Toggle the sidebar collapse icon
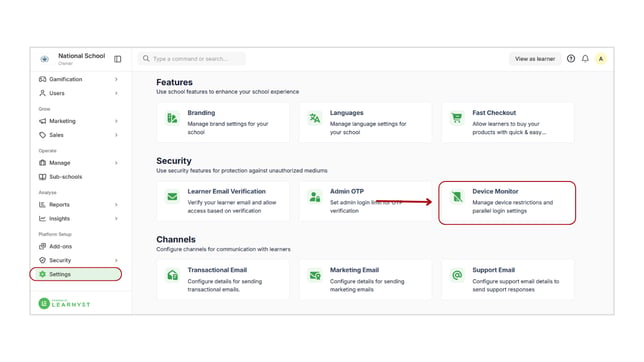This screenshot has height=362, width=644. pos(117,59)
